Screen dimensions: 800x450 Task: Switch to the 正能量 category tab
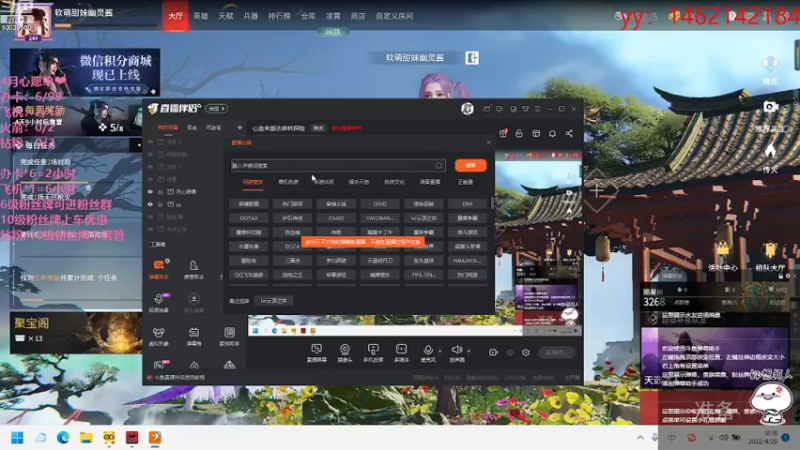pos(465,182)
